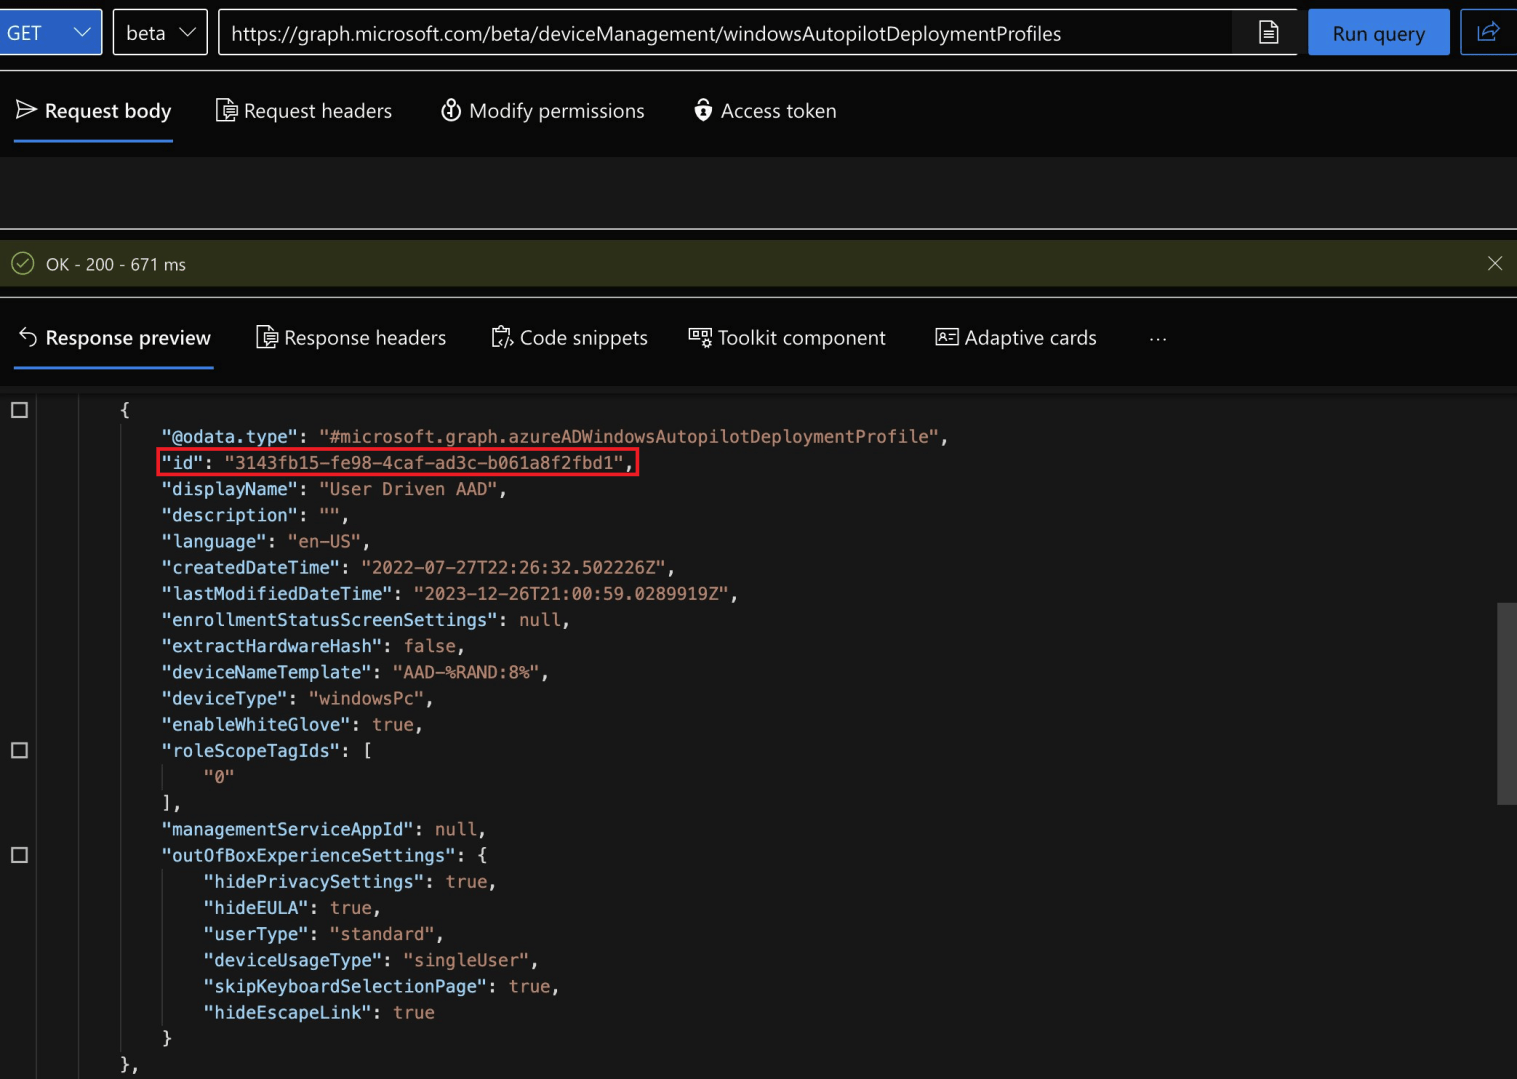Click the response preview vertical scrollbar
Viewport: 1517px width, 1079px height.
(x=1506, y=703)
